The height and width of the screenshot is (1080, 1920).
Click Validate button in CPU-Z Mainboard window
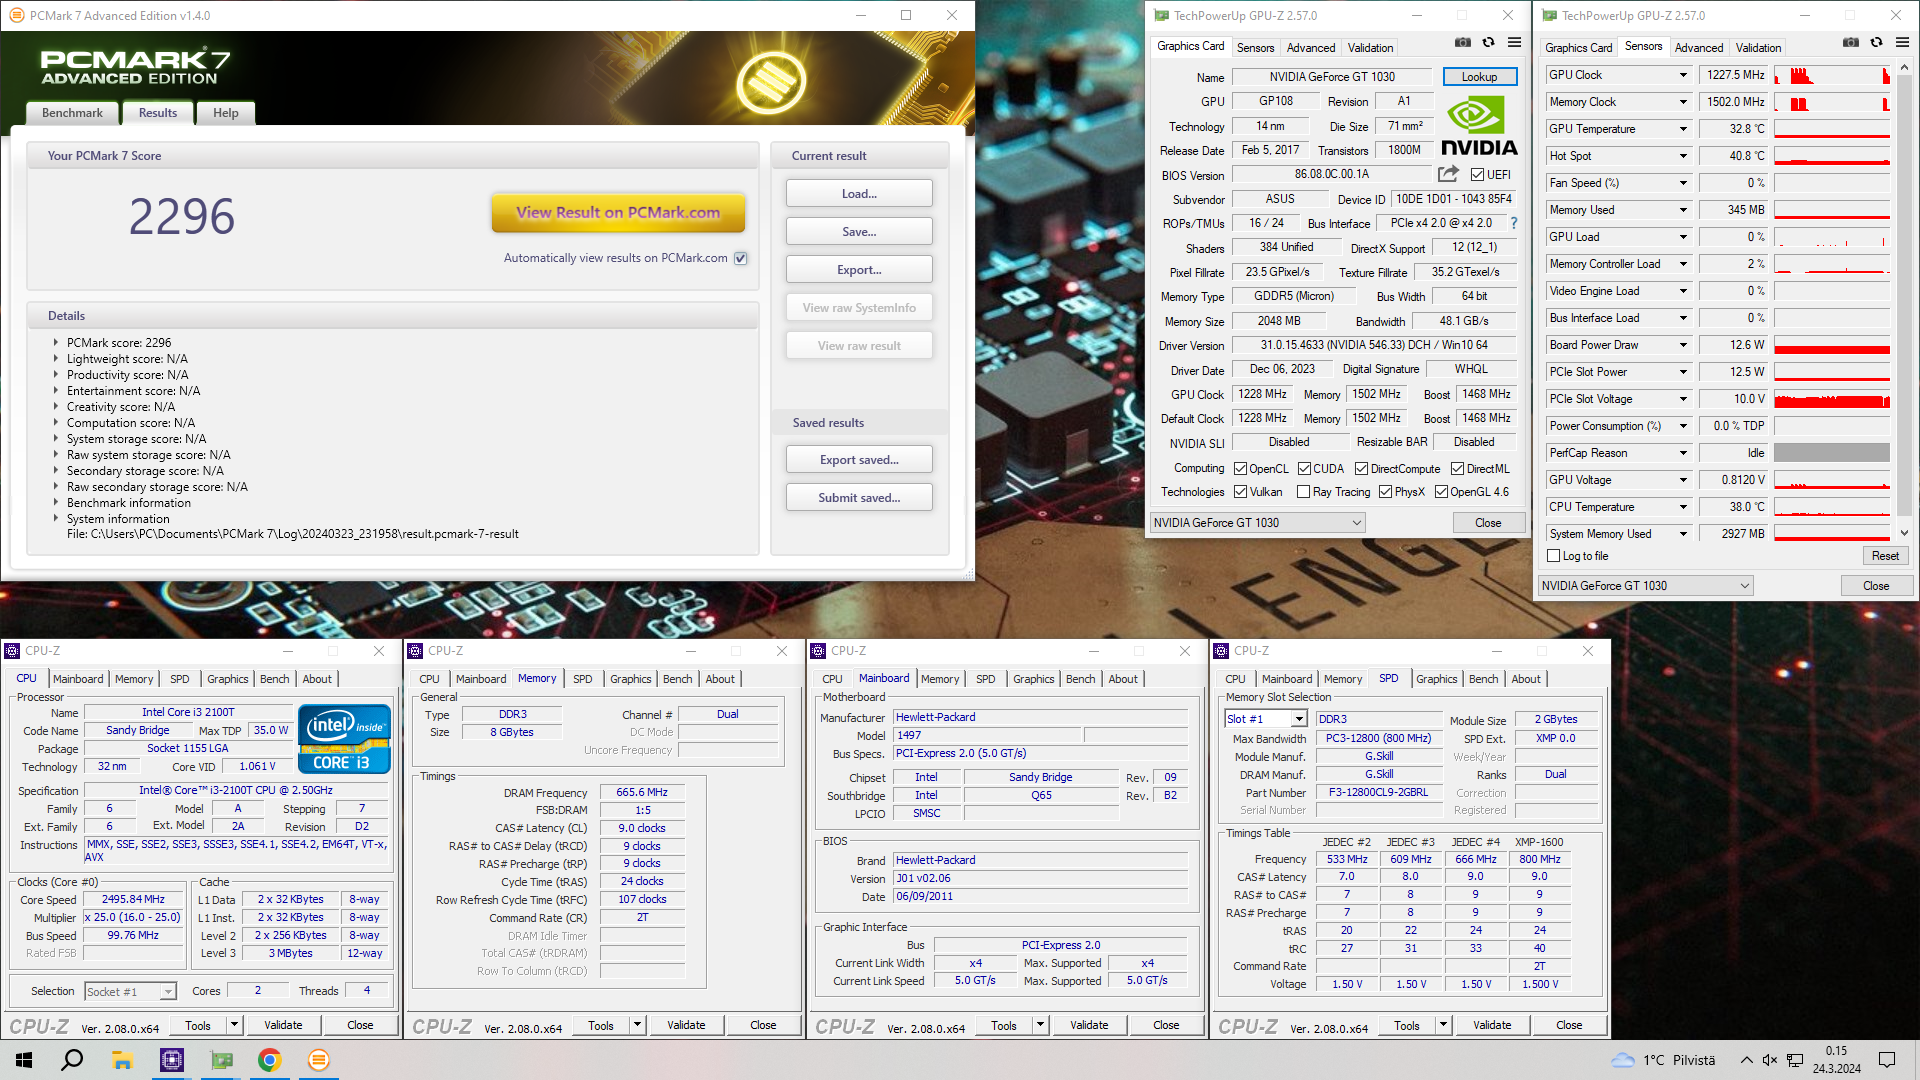coord(1089,1025)
